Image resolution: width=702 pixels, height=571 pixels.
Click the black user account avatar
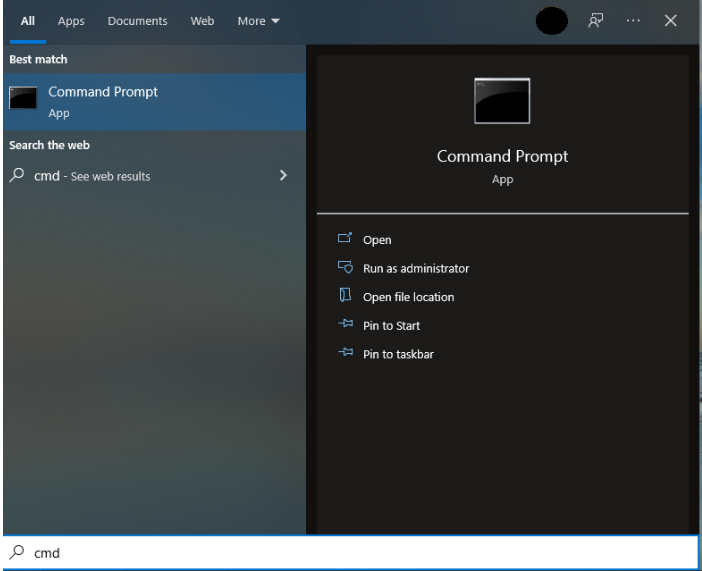point(552,21)
